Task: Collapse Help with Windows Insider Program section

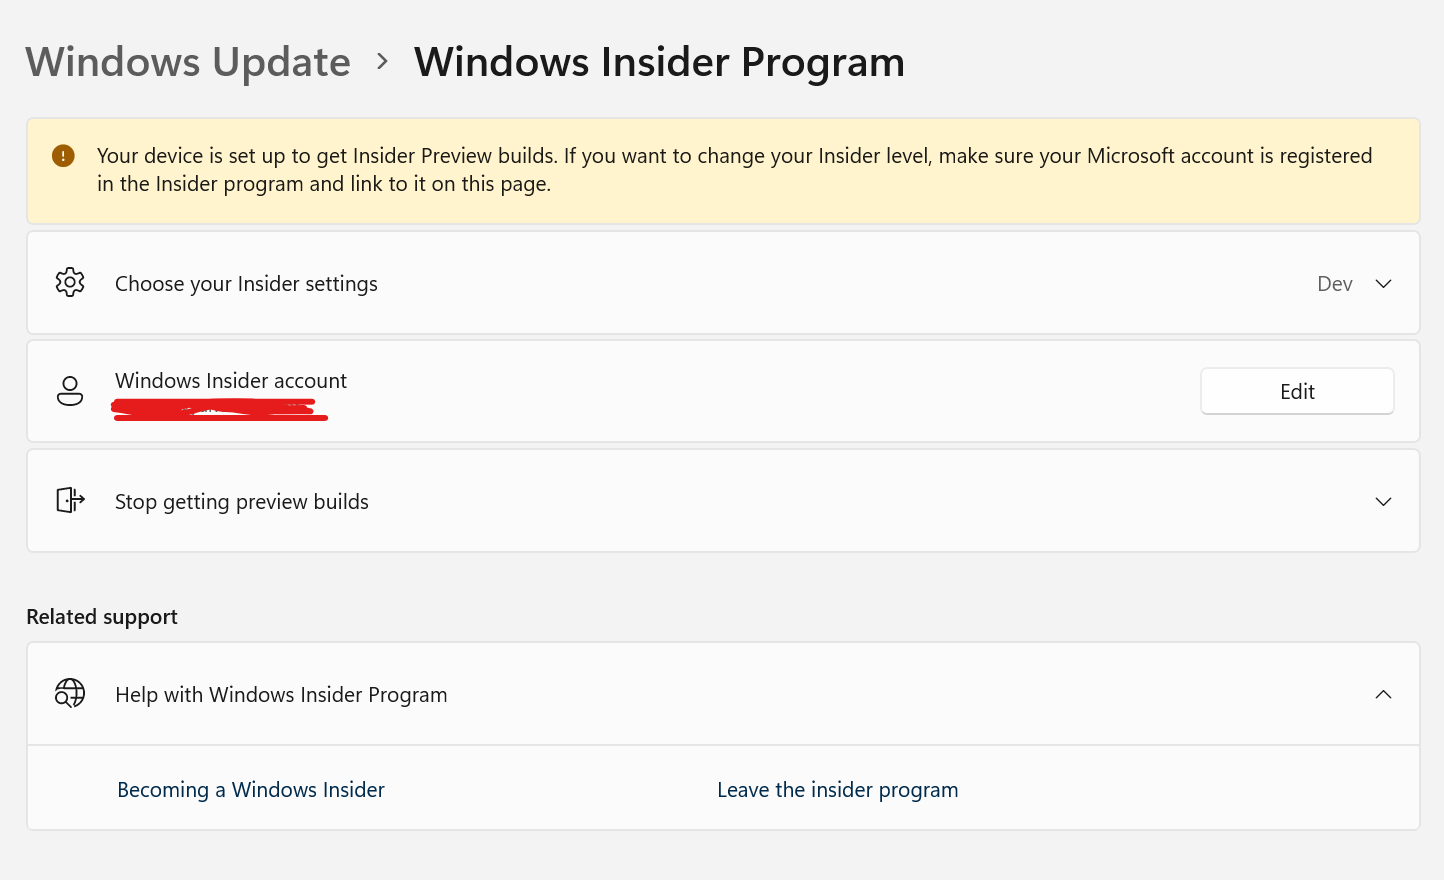Action: coord(1384,694)
